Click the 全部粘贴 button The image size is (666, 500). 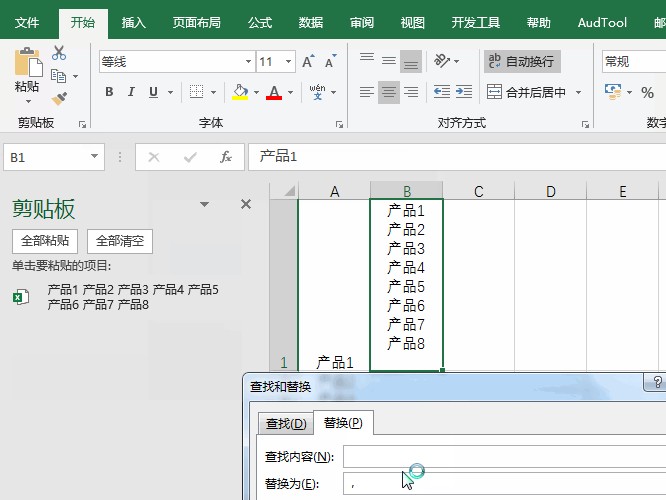(45, 241)
